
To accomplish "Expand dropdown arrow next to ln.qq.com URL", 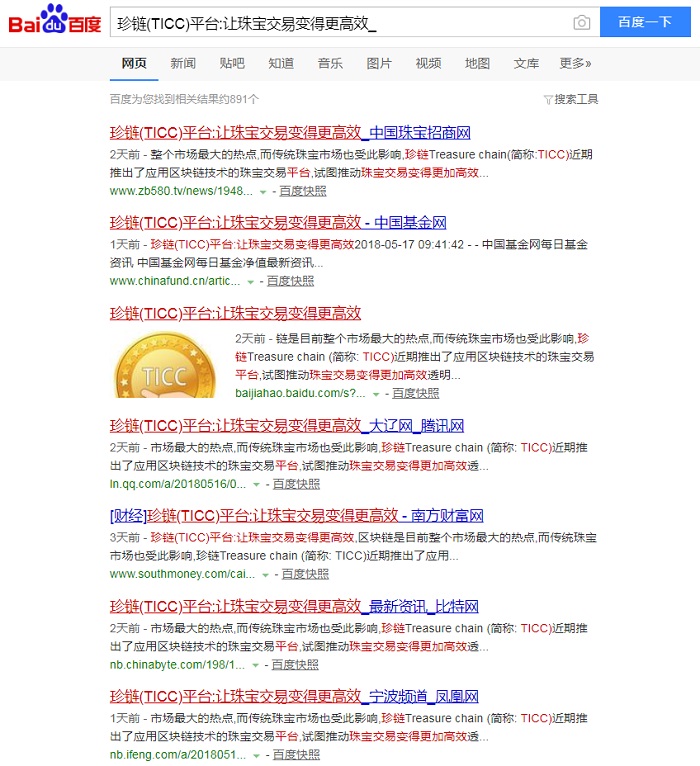I will [x=256, y=485].
